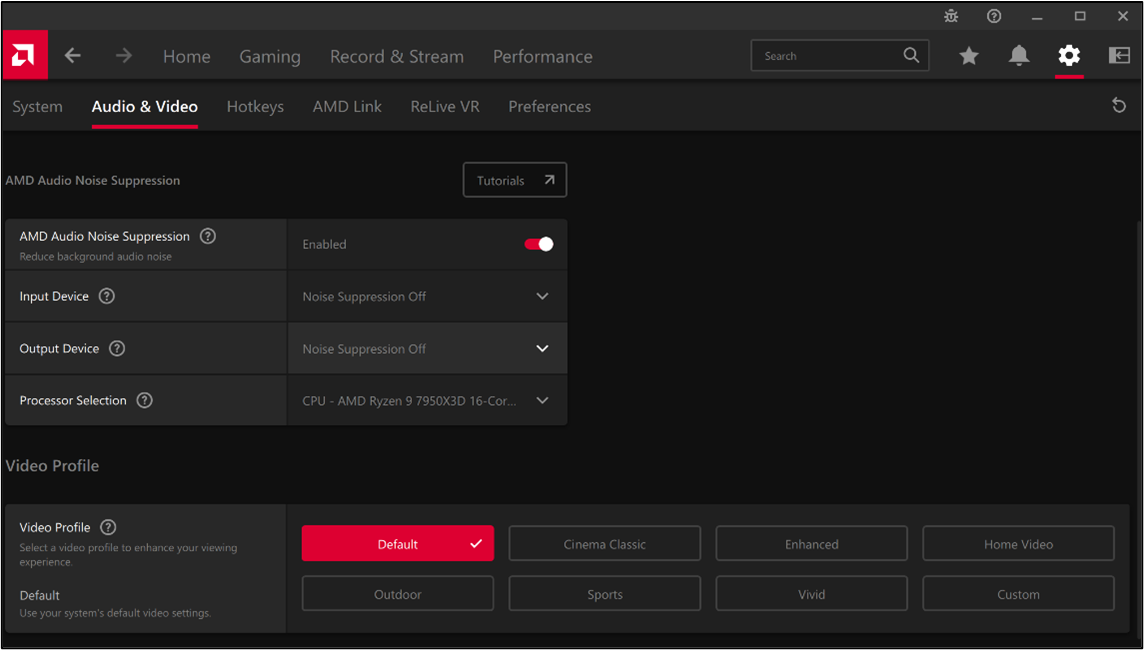Select the Cinema Classic video profile

coord(605,543)
